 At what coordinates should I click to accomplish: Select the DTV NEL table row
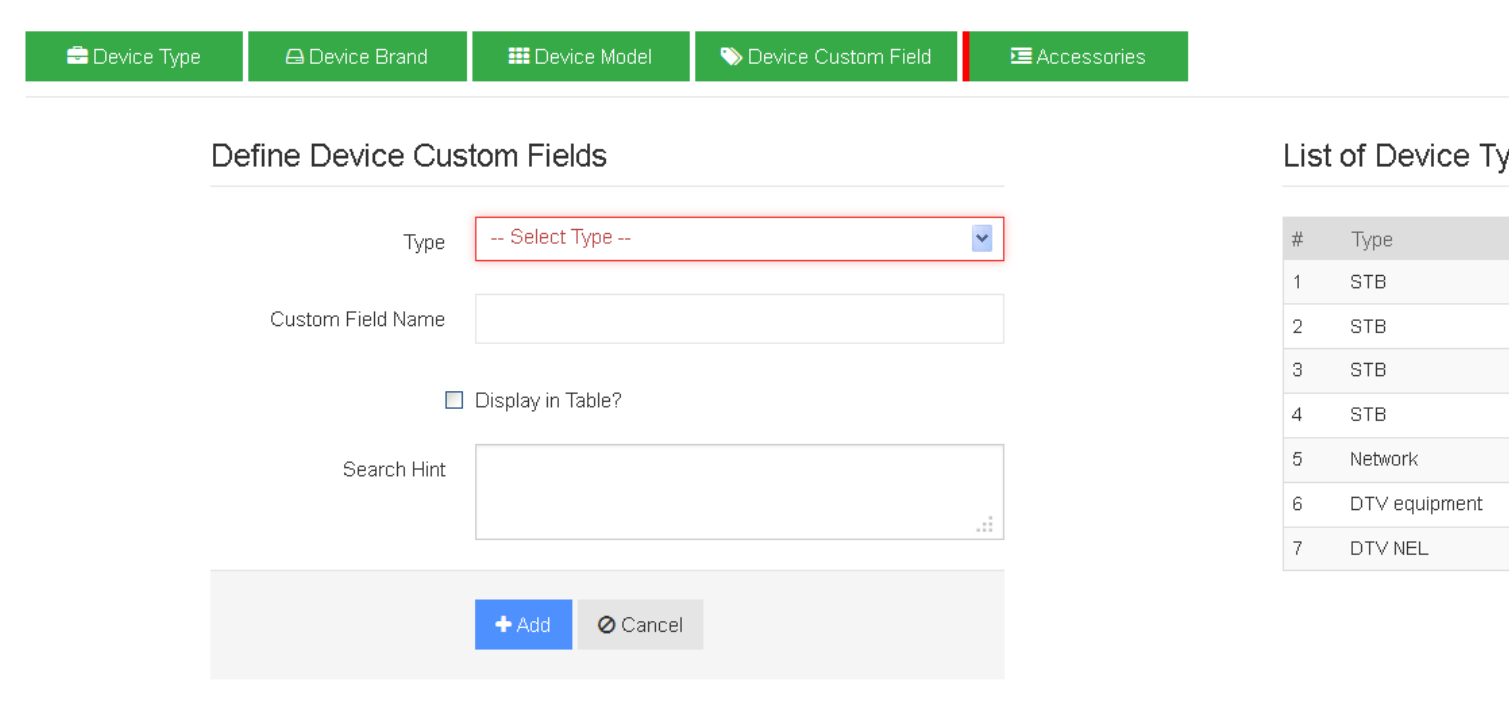(1394, 548)
